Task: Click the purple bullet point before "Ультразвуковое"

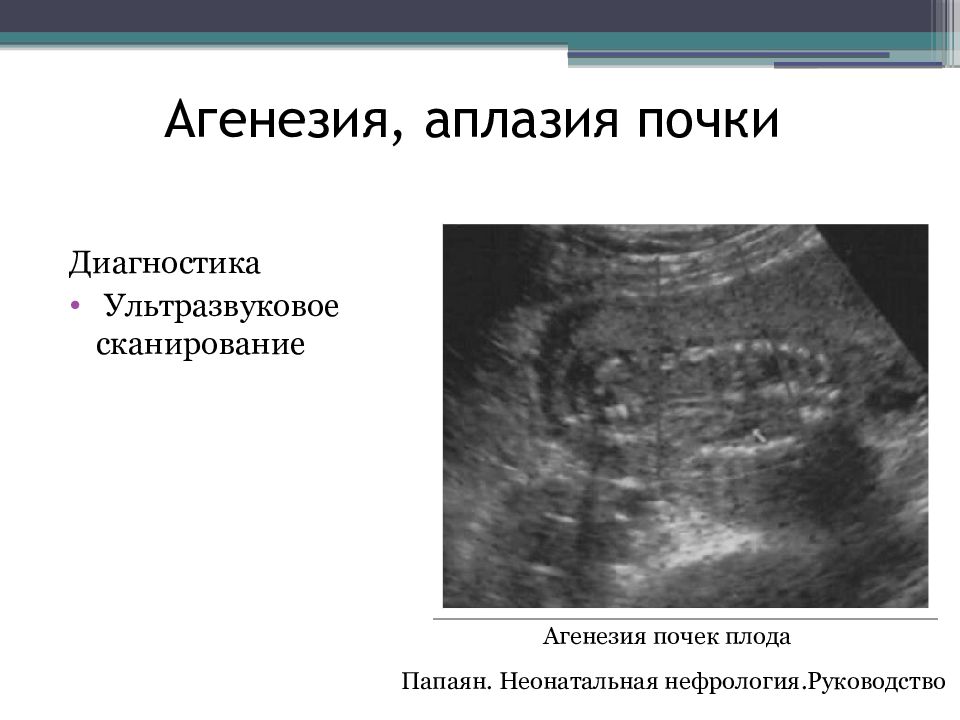Action: point(77,304)
